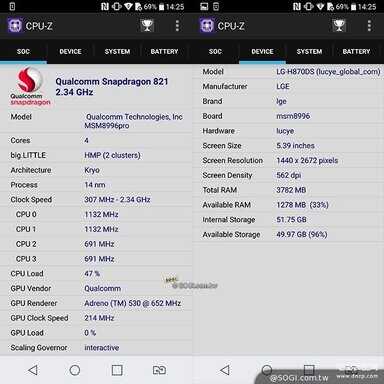Select the CPU 2 row
The image size is (384, 384).
(96, 244)
